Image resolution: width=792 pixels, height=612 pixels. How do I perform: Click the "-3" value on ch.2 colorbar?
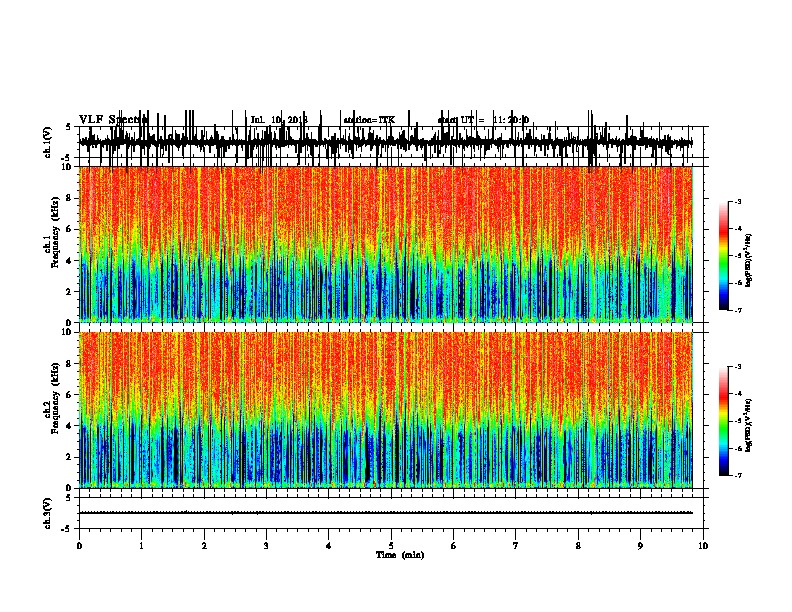pyautogui.click(x=737, y=367)
